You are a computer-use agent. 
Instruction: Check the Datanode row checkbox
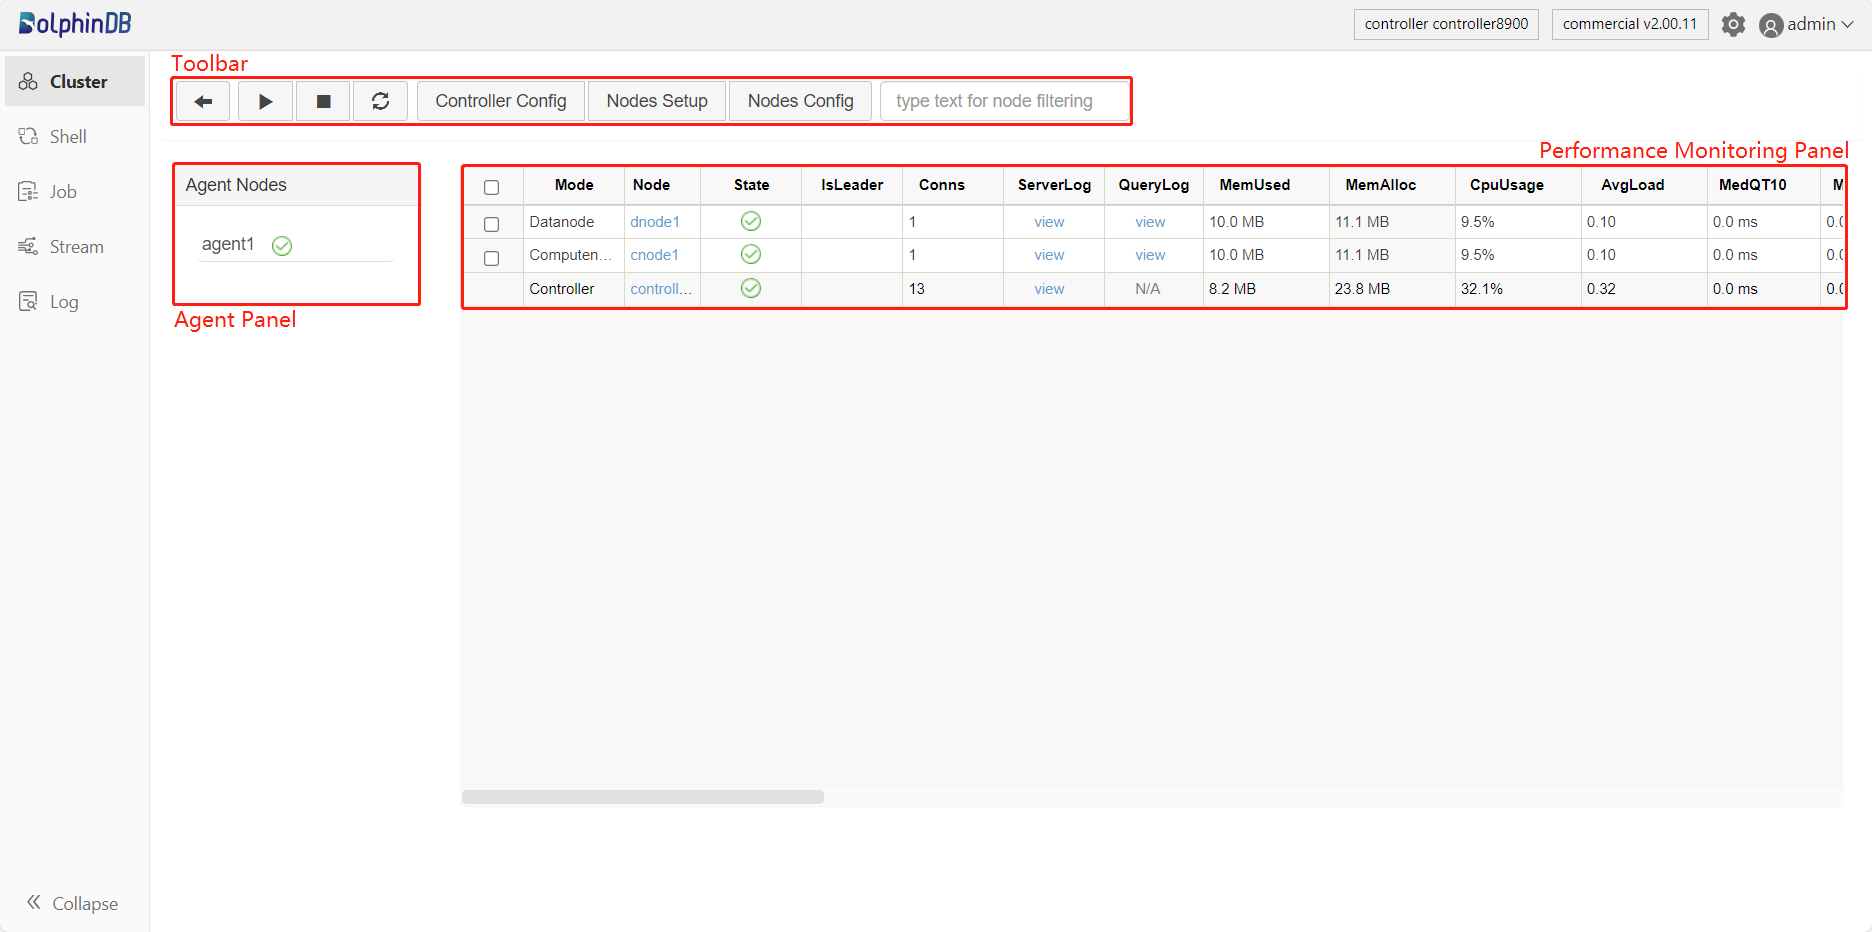tap(491, 224)
